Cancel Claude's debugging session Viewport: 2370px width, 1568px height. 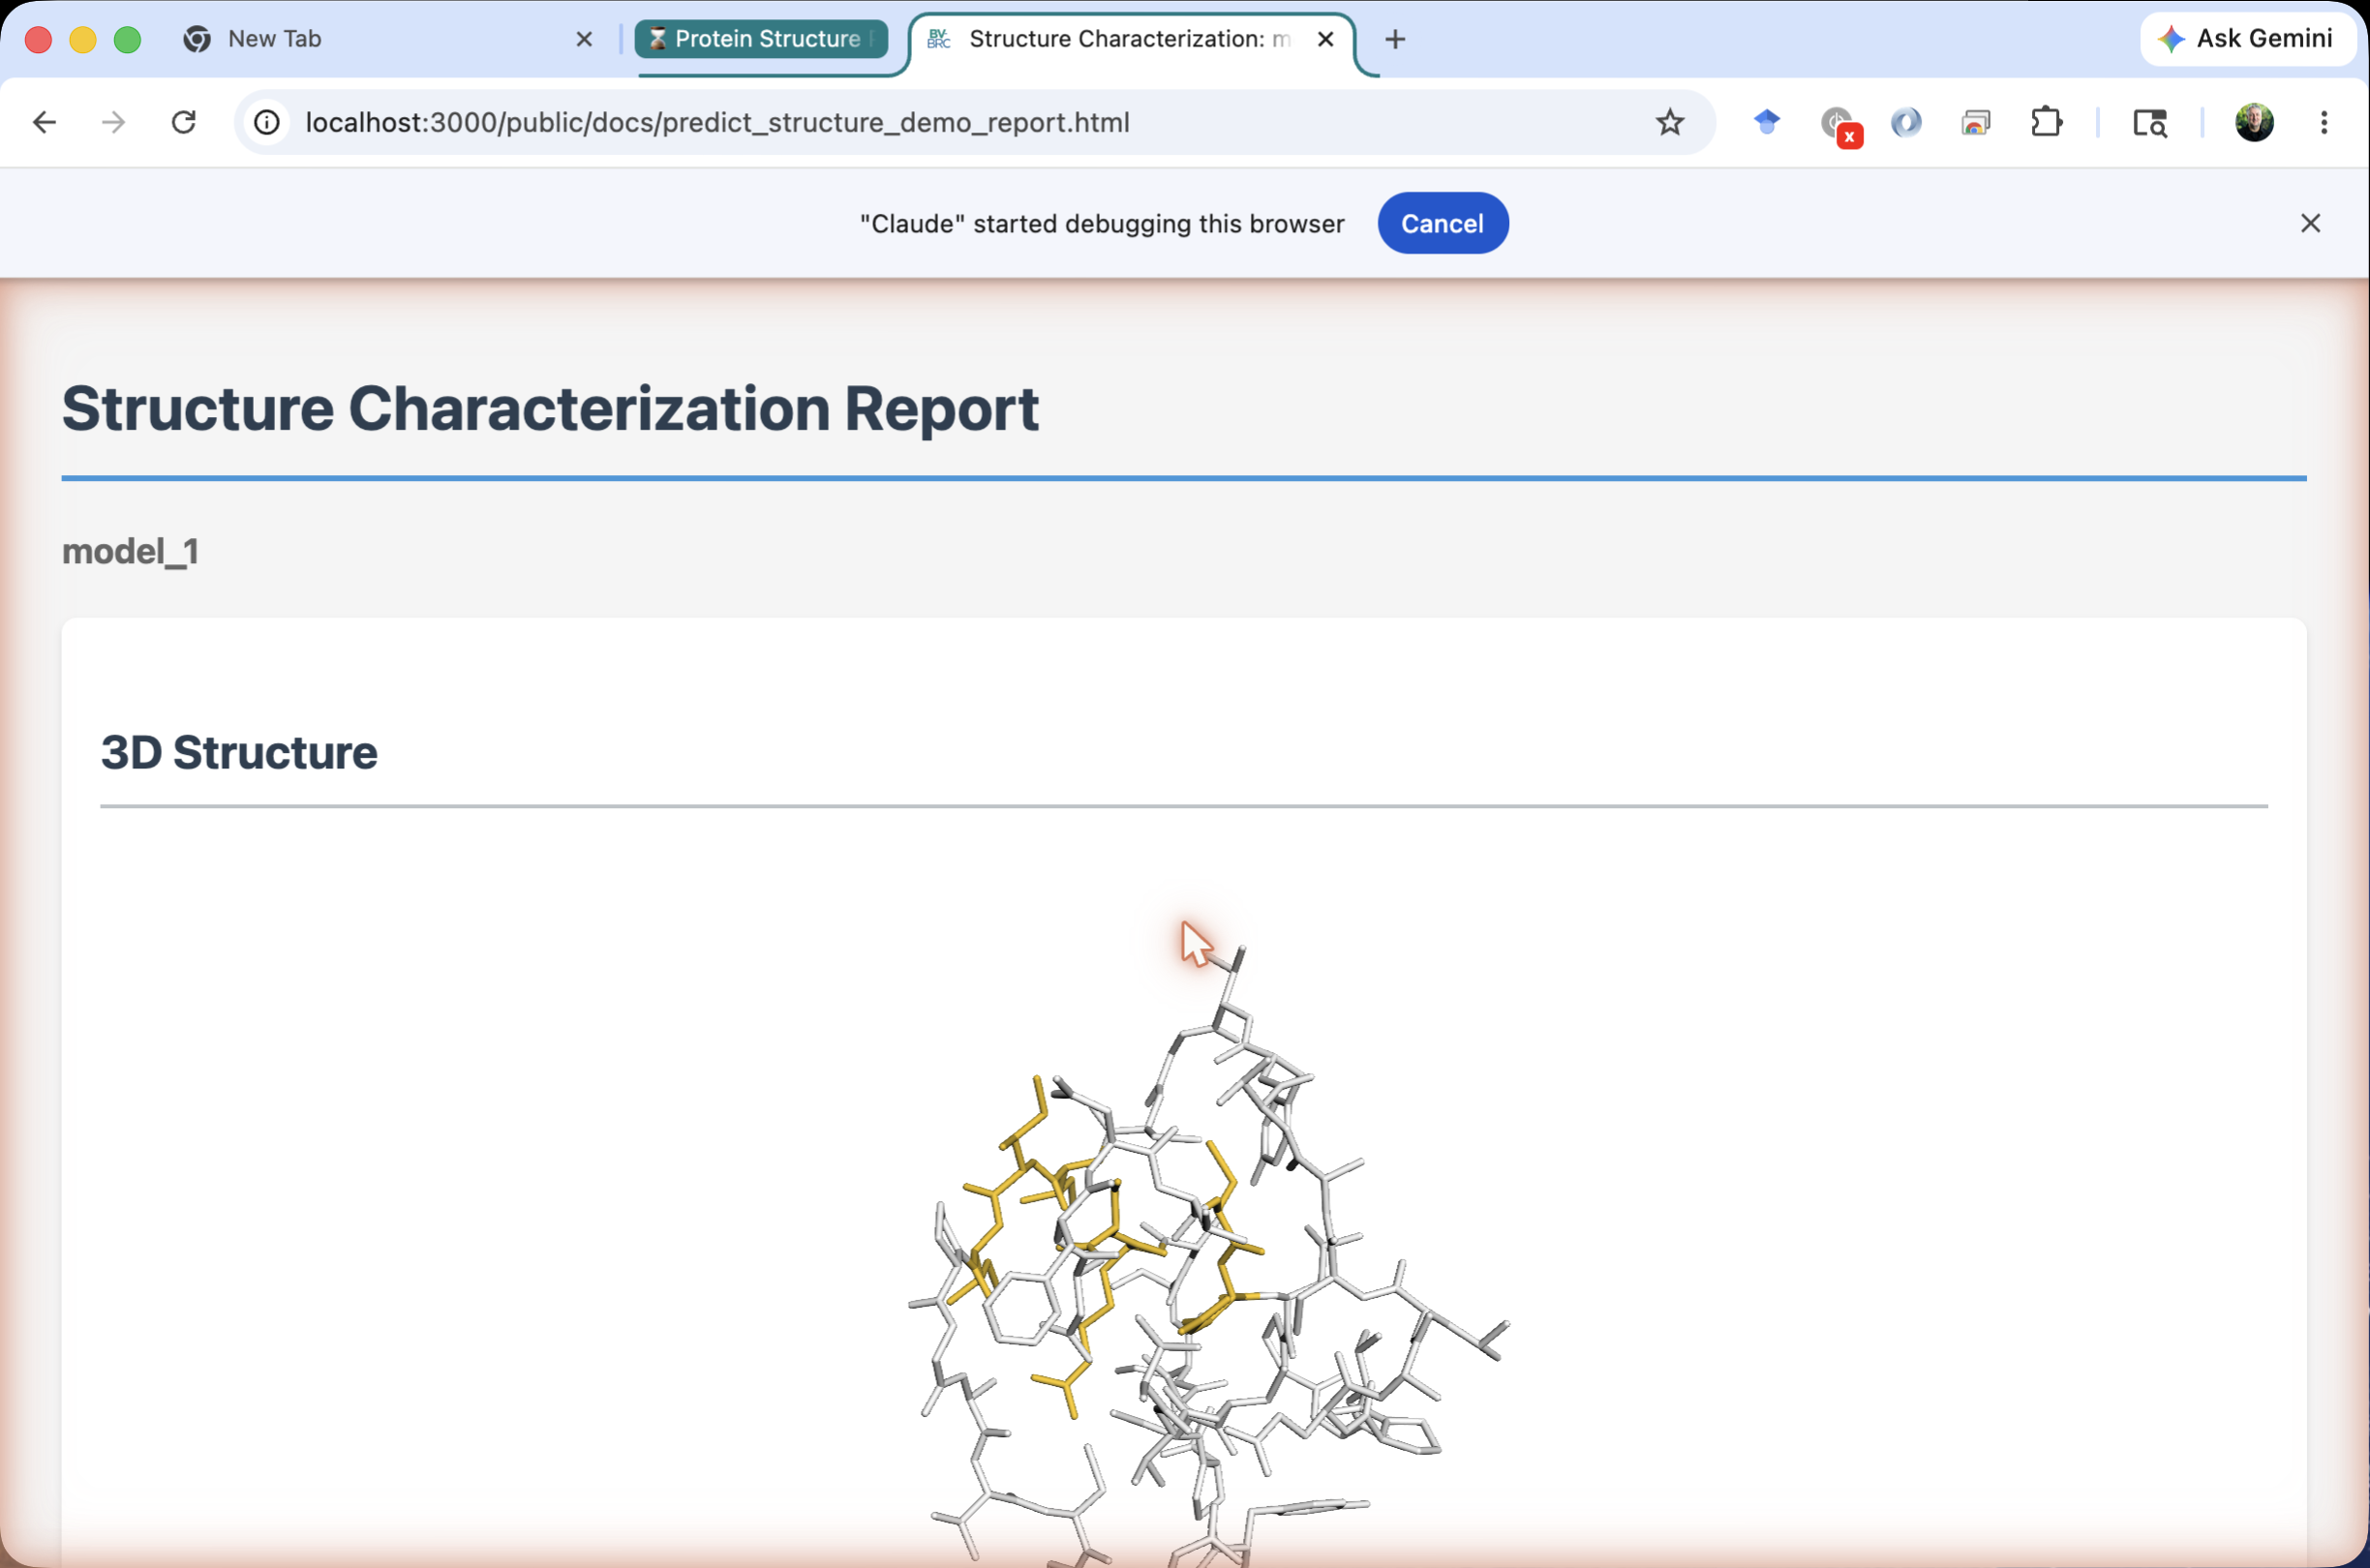[x=1442, y=223]
